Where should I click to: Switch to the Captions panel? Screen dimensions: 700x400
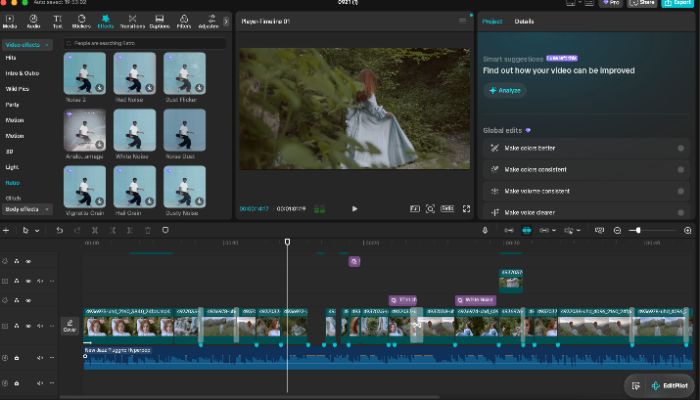coord(159,21)
